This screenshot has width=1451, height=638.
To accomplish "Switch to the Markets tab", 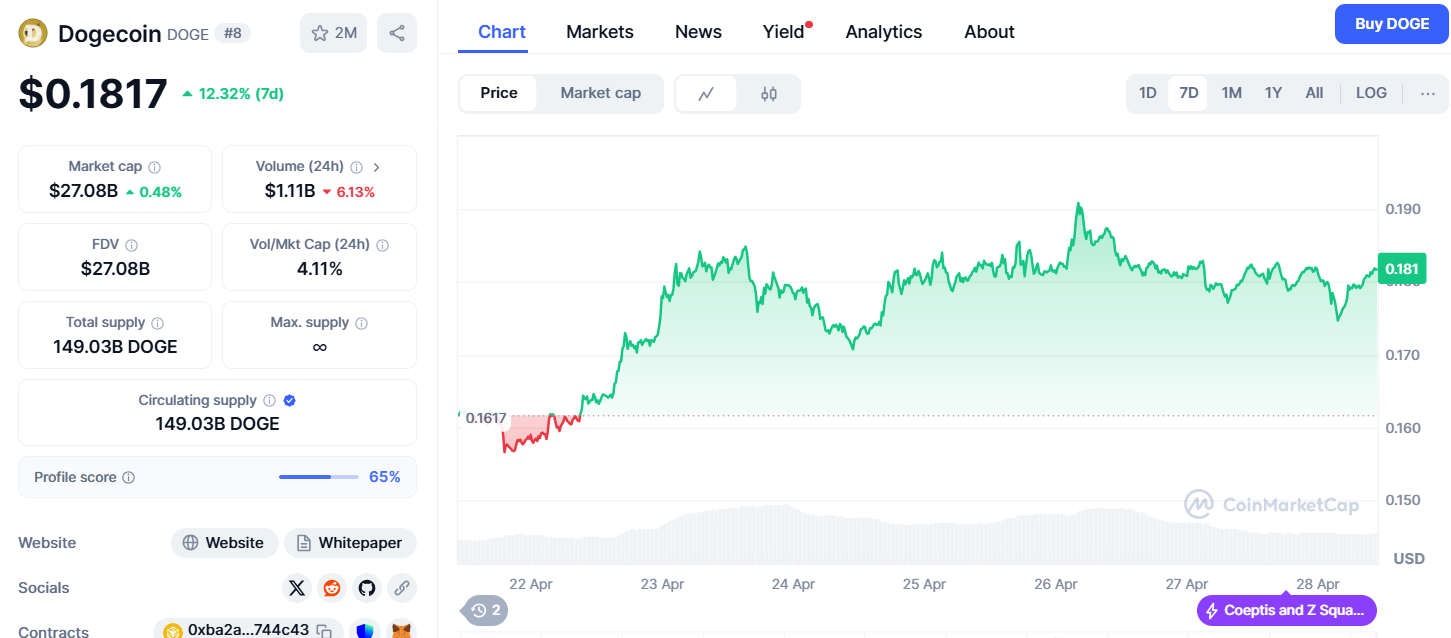I will pos(600,32).
